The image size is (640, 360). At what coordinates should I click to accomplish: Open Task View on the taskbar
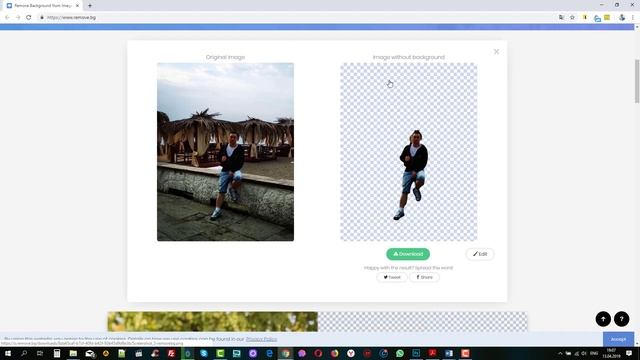click(x=40, y=353)
